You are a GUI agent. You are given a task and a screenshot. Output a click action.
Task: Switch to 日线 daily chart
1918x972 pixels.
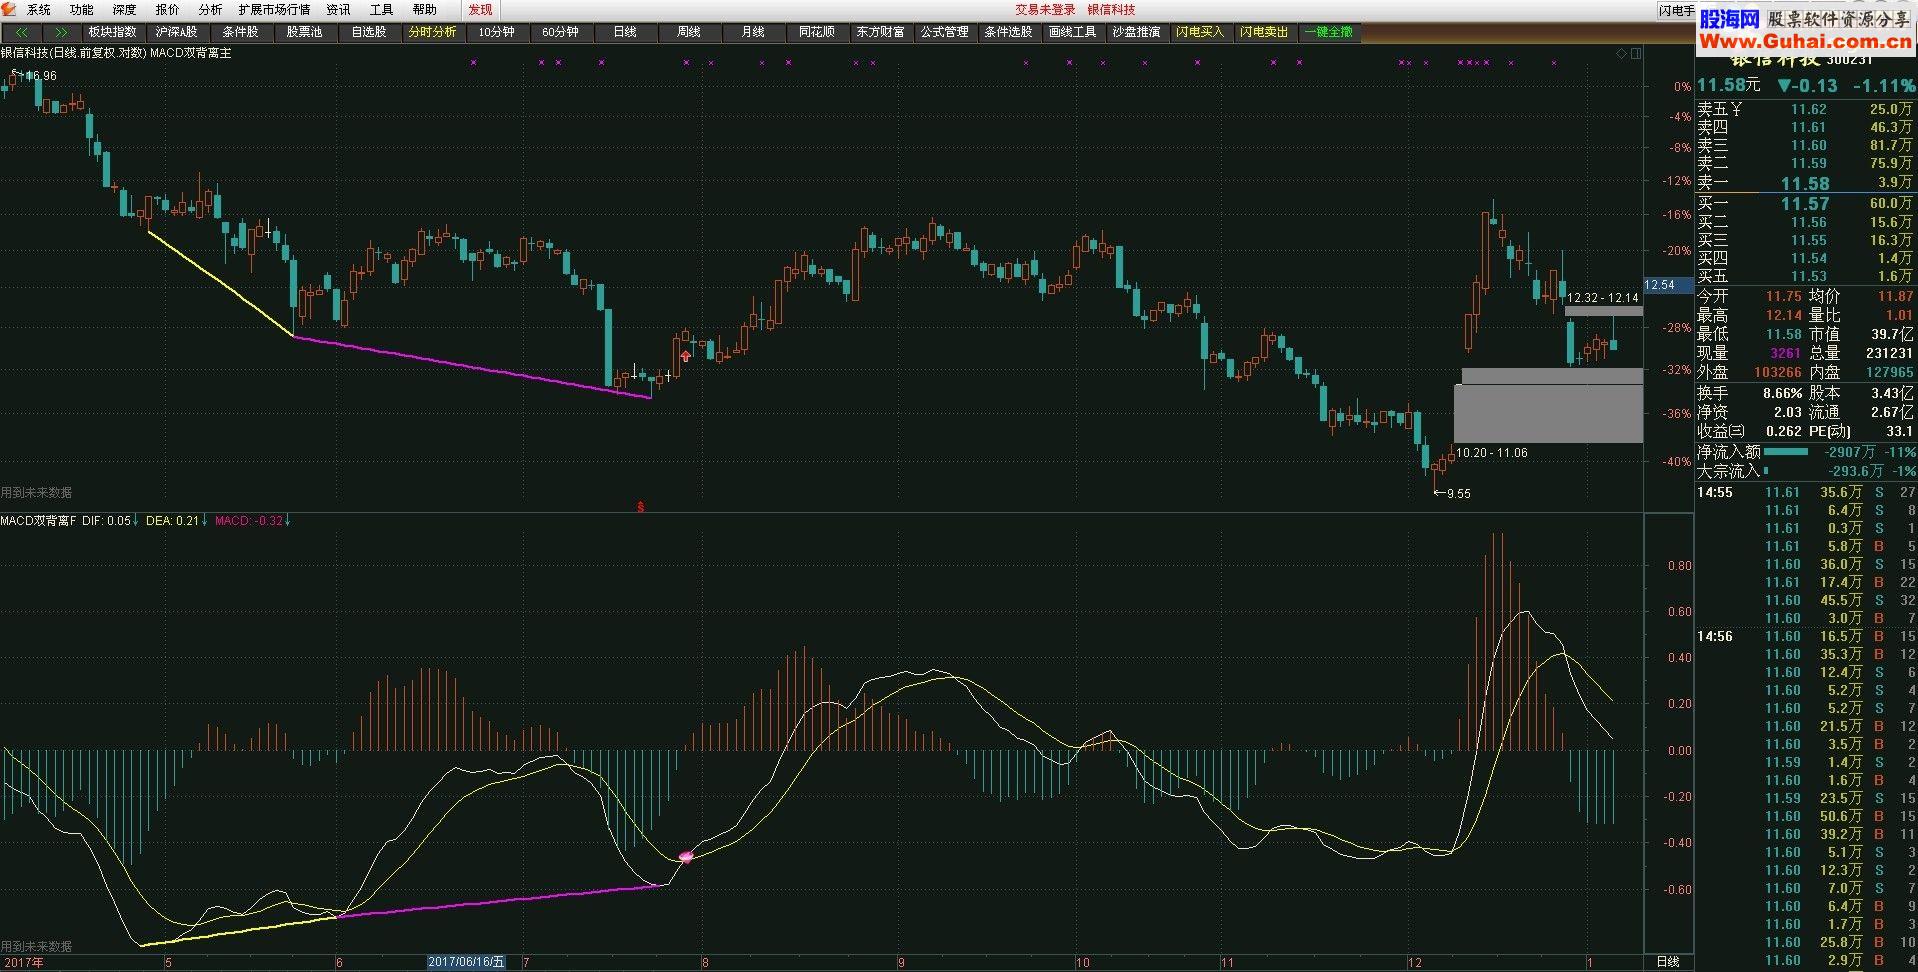[625, 32]
